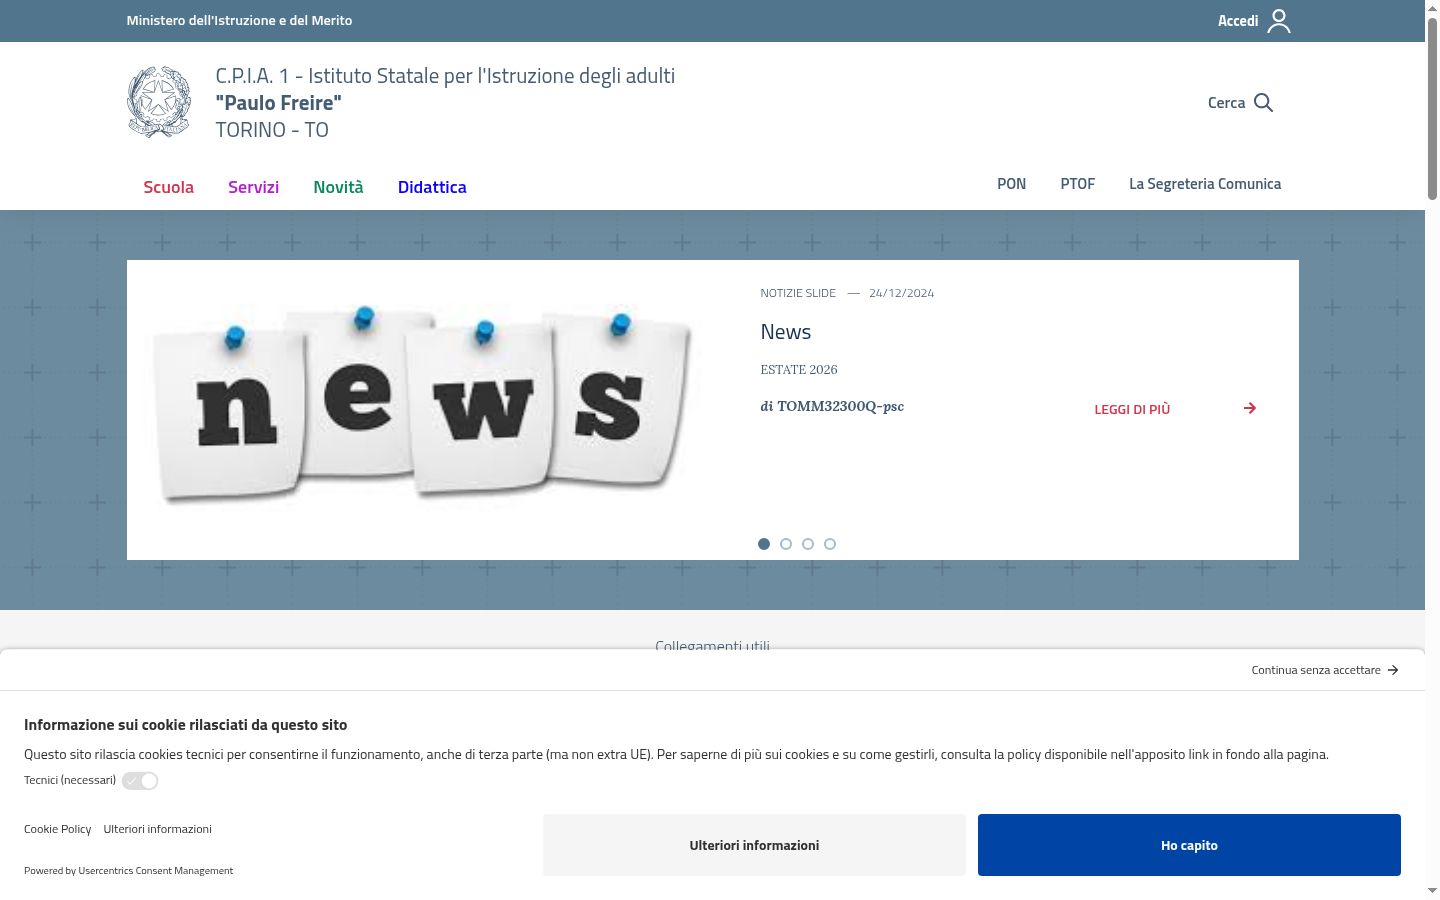Click the Accedi login text
Screen dimensions: 1440x900
(x=1238, y=21)
